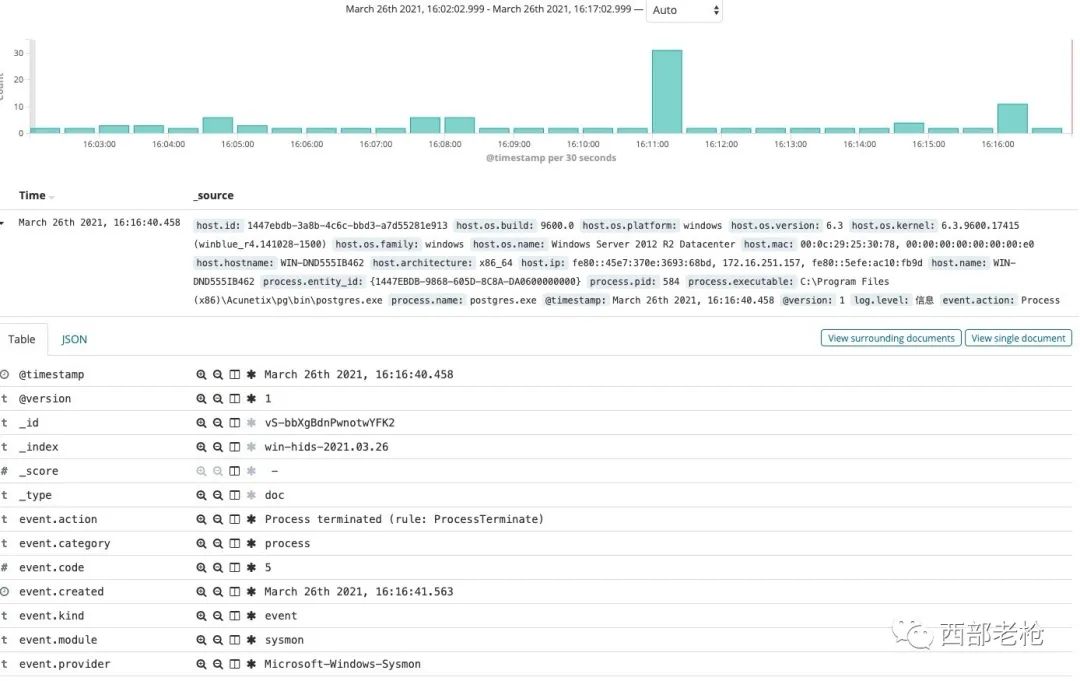This screenshot has width=1080, height=681.
Task: Filter for the @version value
Action: 201,398
